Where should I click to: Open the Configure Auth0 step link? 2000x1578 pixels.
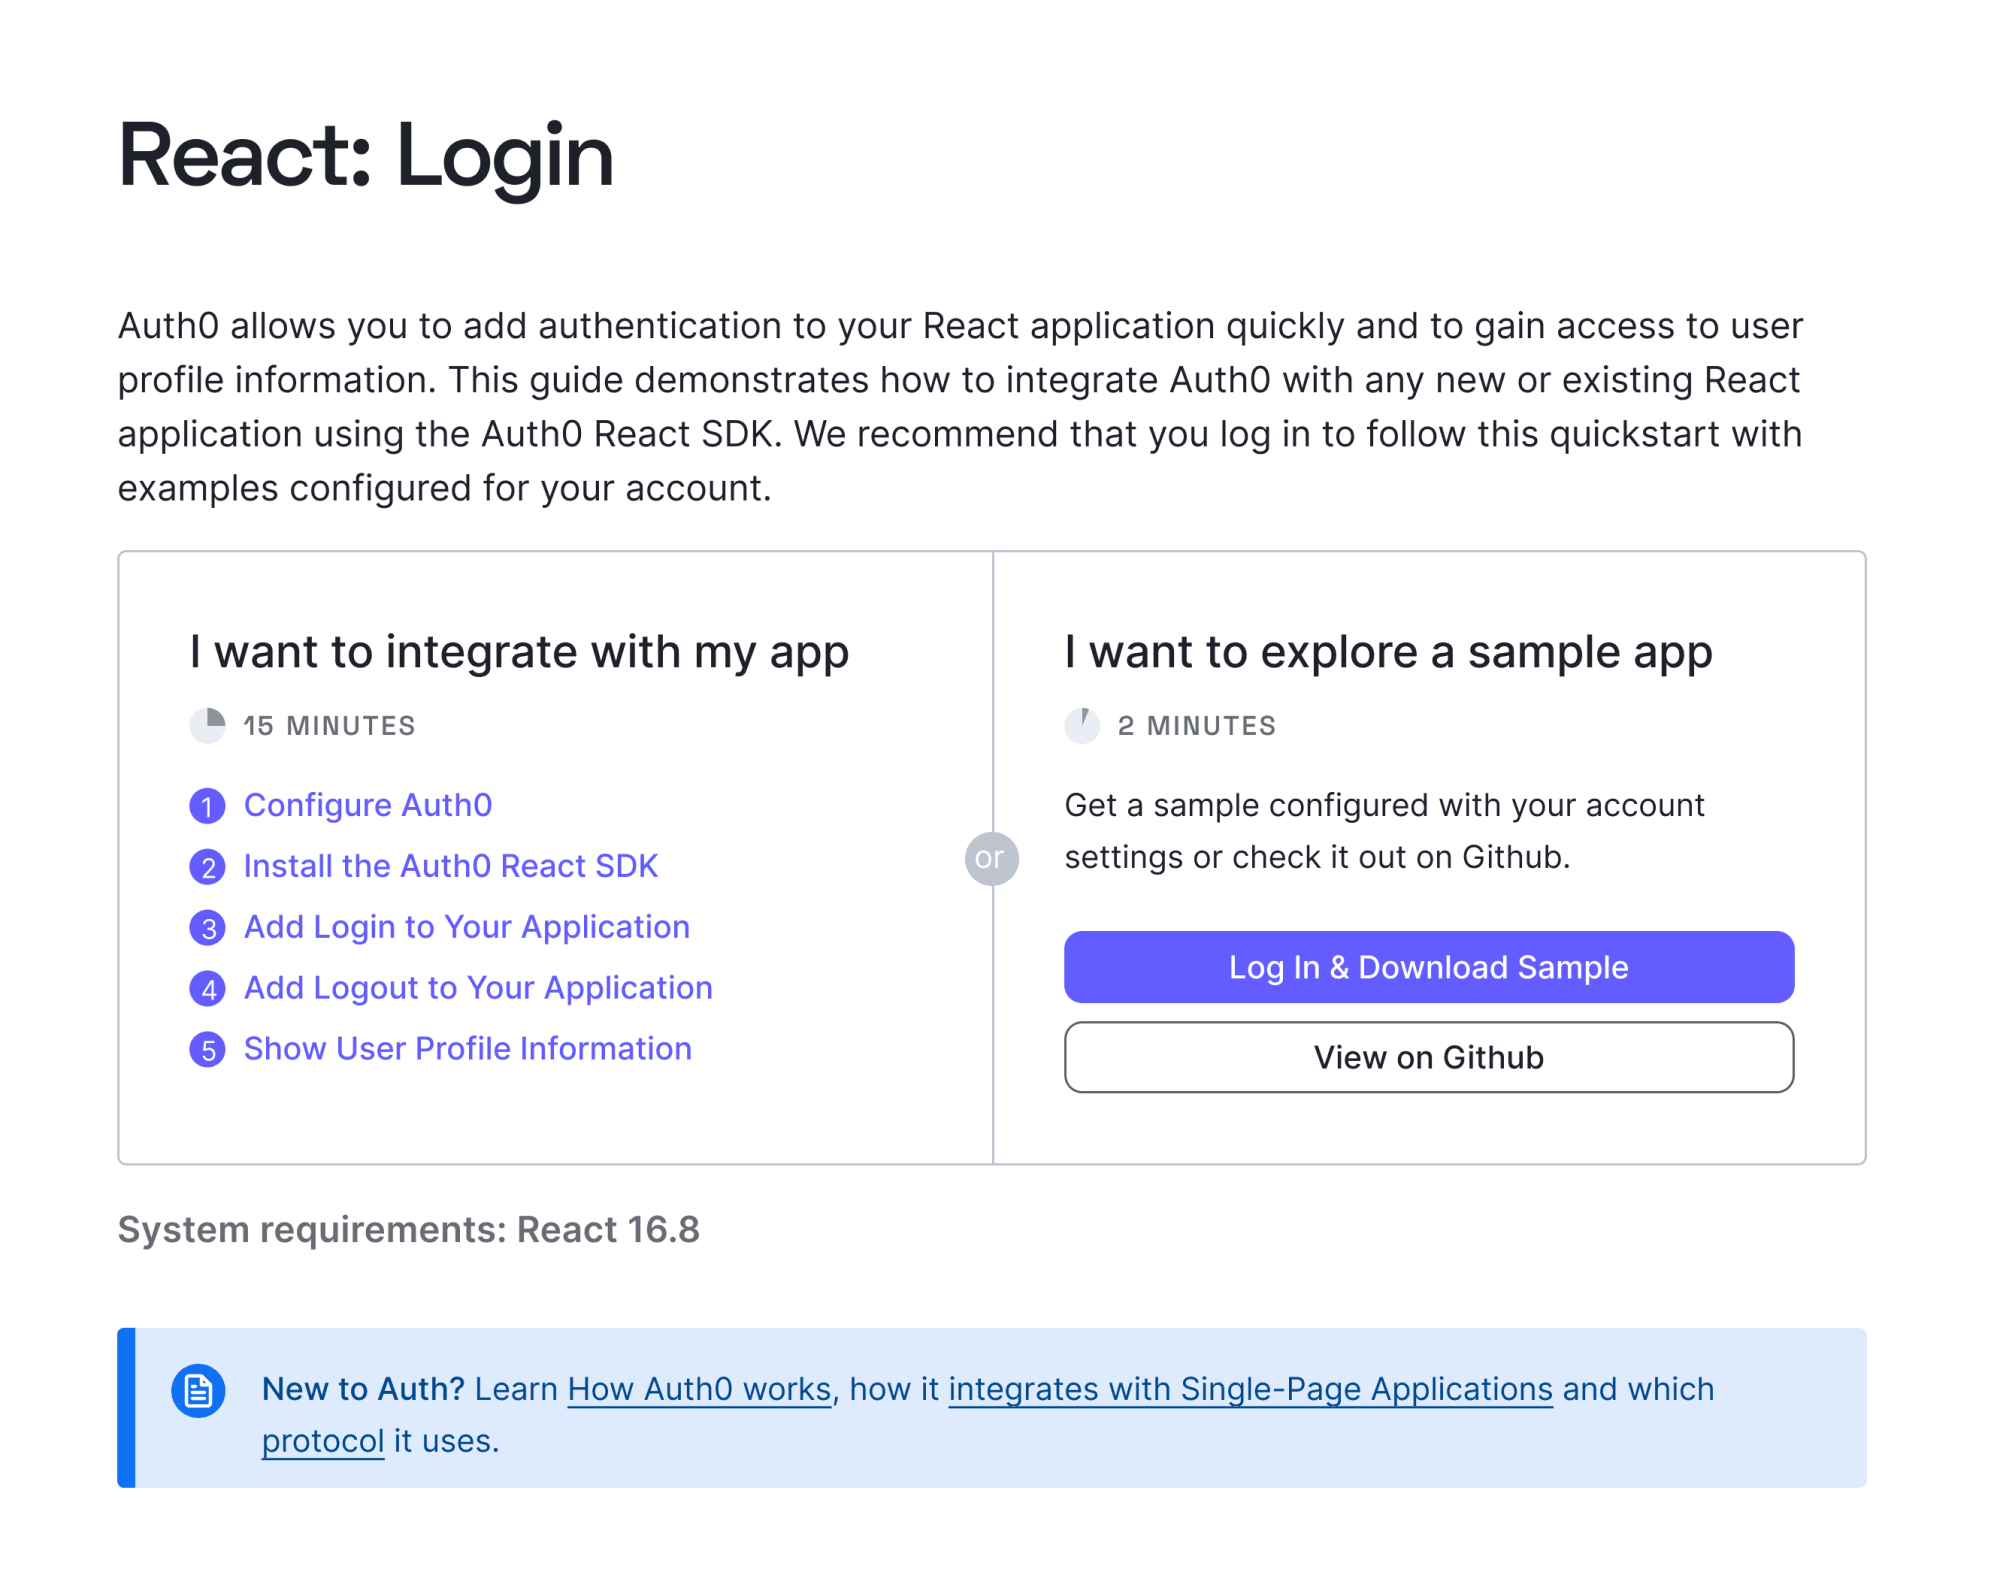pos(368,805)
